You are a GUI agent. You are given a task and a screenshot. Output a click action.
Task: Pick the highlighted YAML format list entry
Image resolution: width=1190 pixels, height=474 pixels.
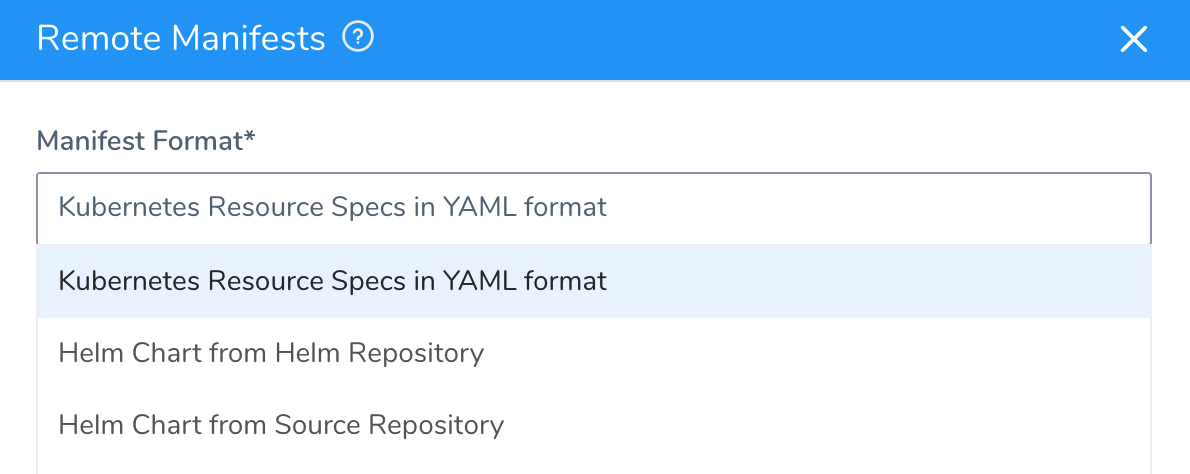coord(593,281)
